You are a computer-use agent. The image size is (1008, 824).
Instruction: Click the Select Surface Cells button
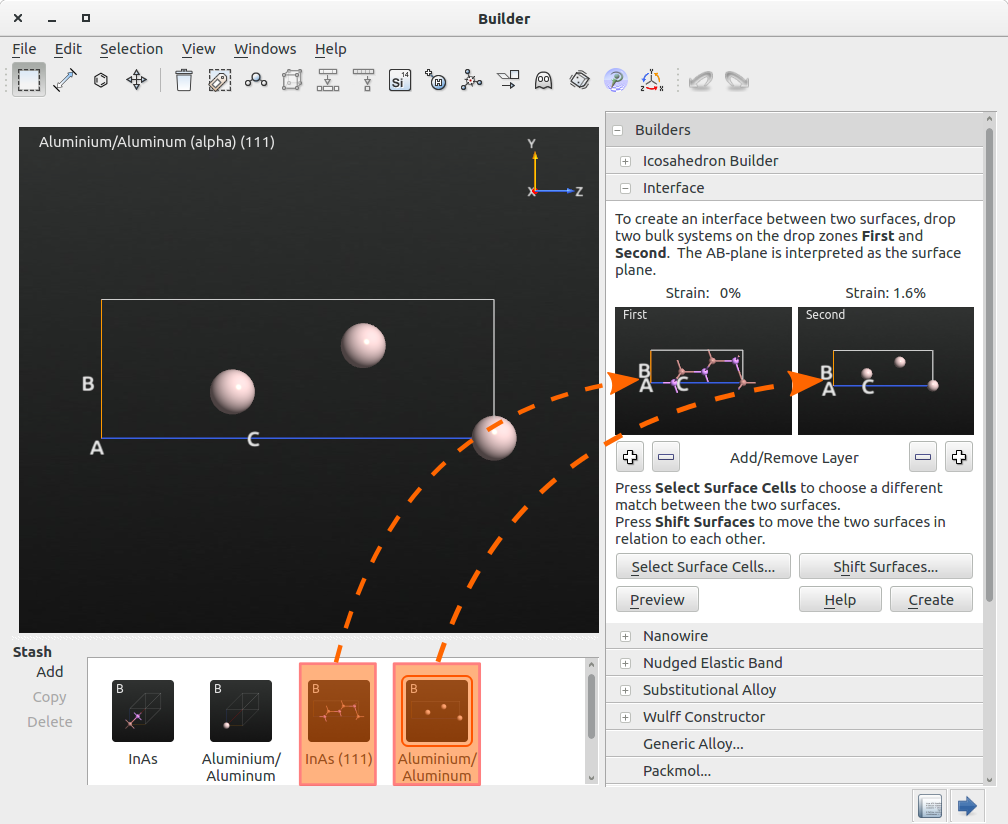703,567
